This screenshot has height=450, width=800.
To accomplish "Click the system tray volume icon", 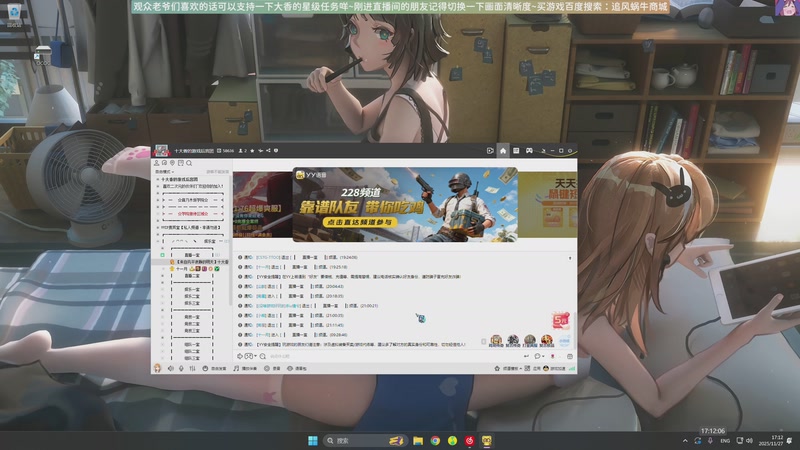I will pos(749,440).
